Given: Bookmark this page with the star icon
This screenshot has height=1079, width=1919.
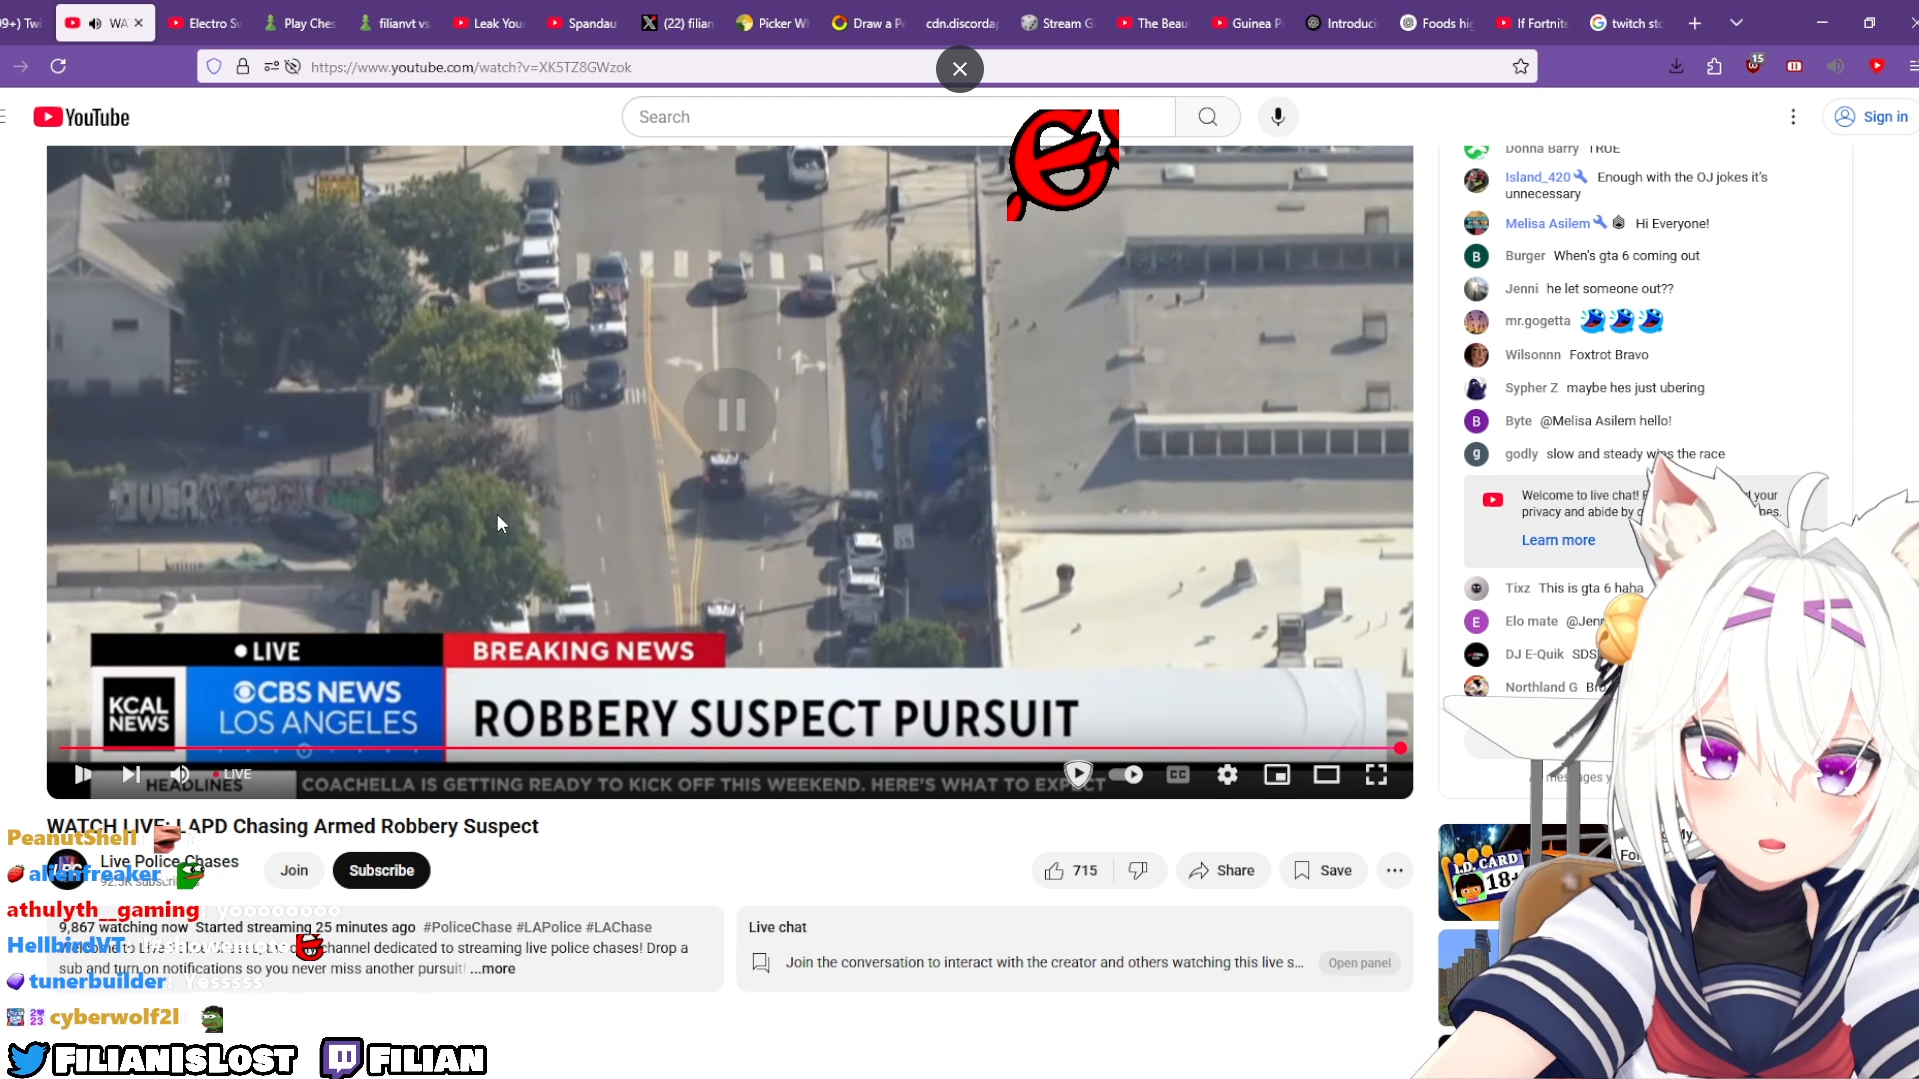Looking at the screenshot, I should point(1521,67).
